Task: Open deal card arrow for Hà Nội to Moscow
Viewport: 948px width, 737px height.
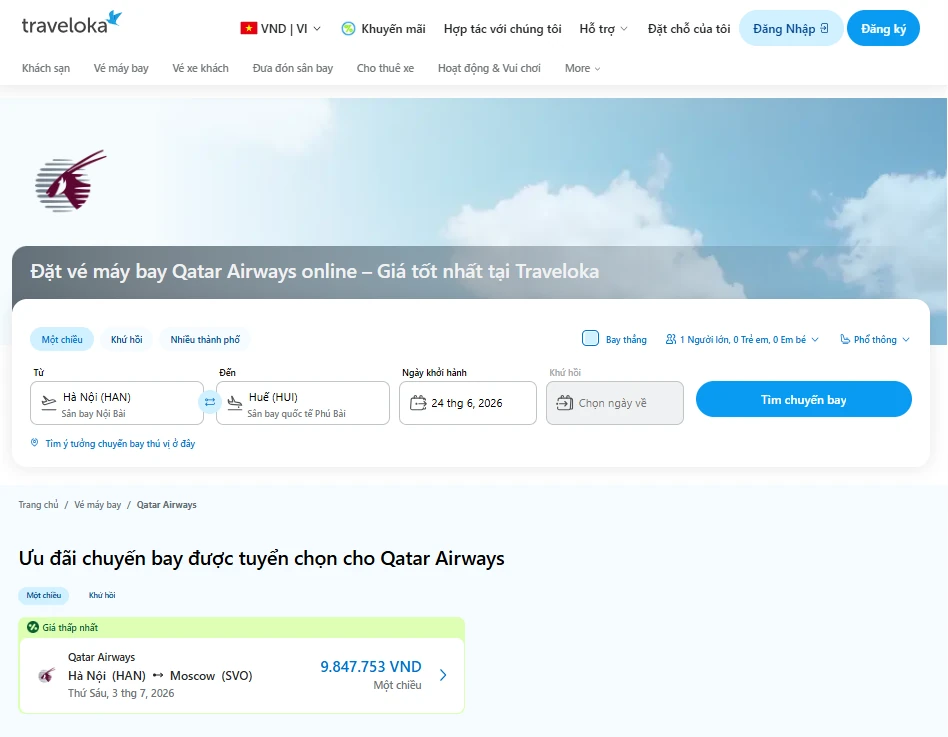Action: 443,675
